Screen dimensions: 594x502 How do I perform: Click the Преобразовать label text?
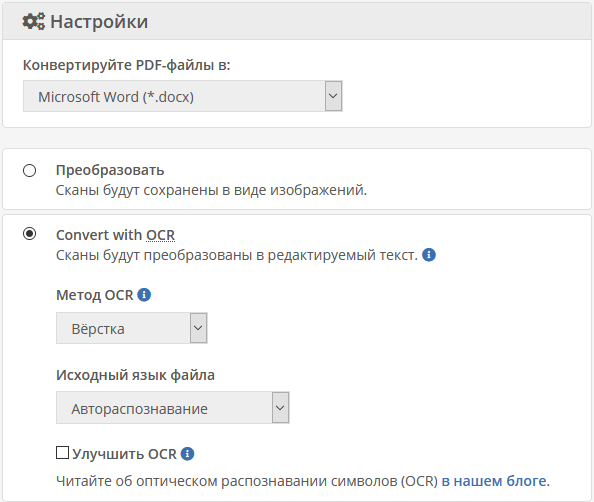tap(110, 170)
